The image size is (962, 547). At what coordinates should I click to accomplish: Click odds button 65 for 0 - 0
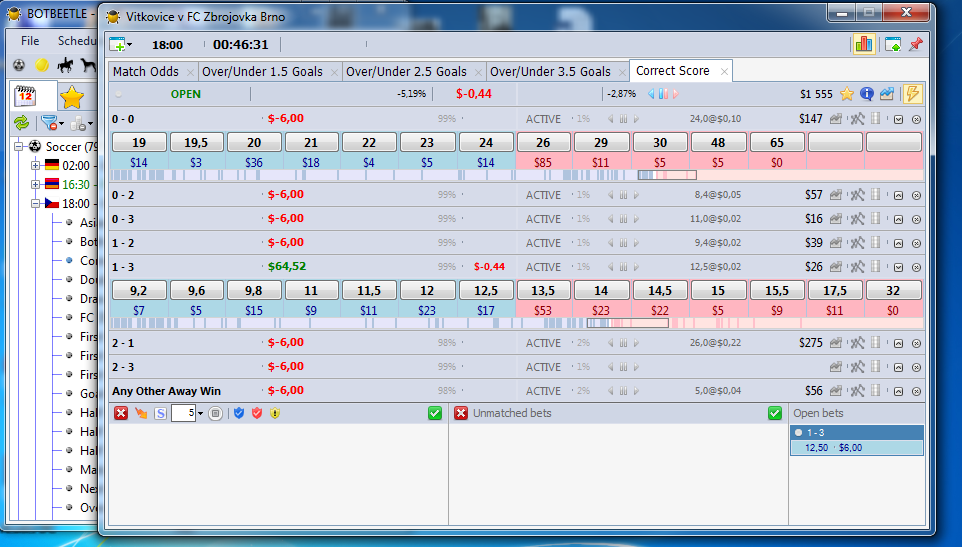(x=777, y=142)
